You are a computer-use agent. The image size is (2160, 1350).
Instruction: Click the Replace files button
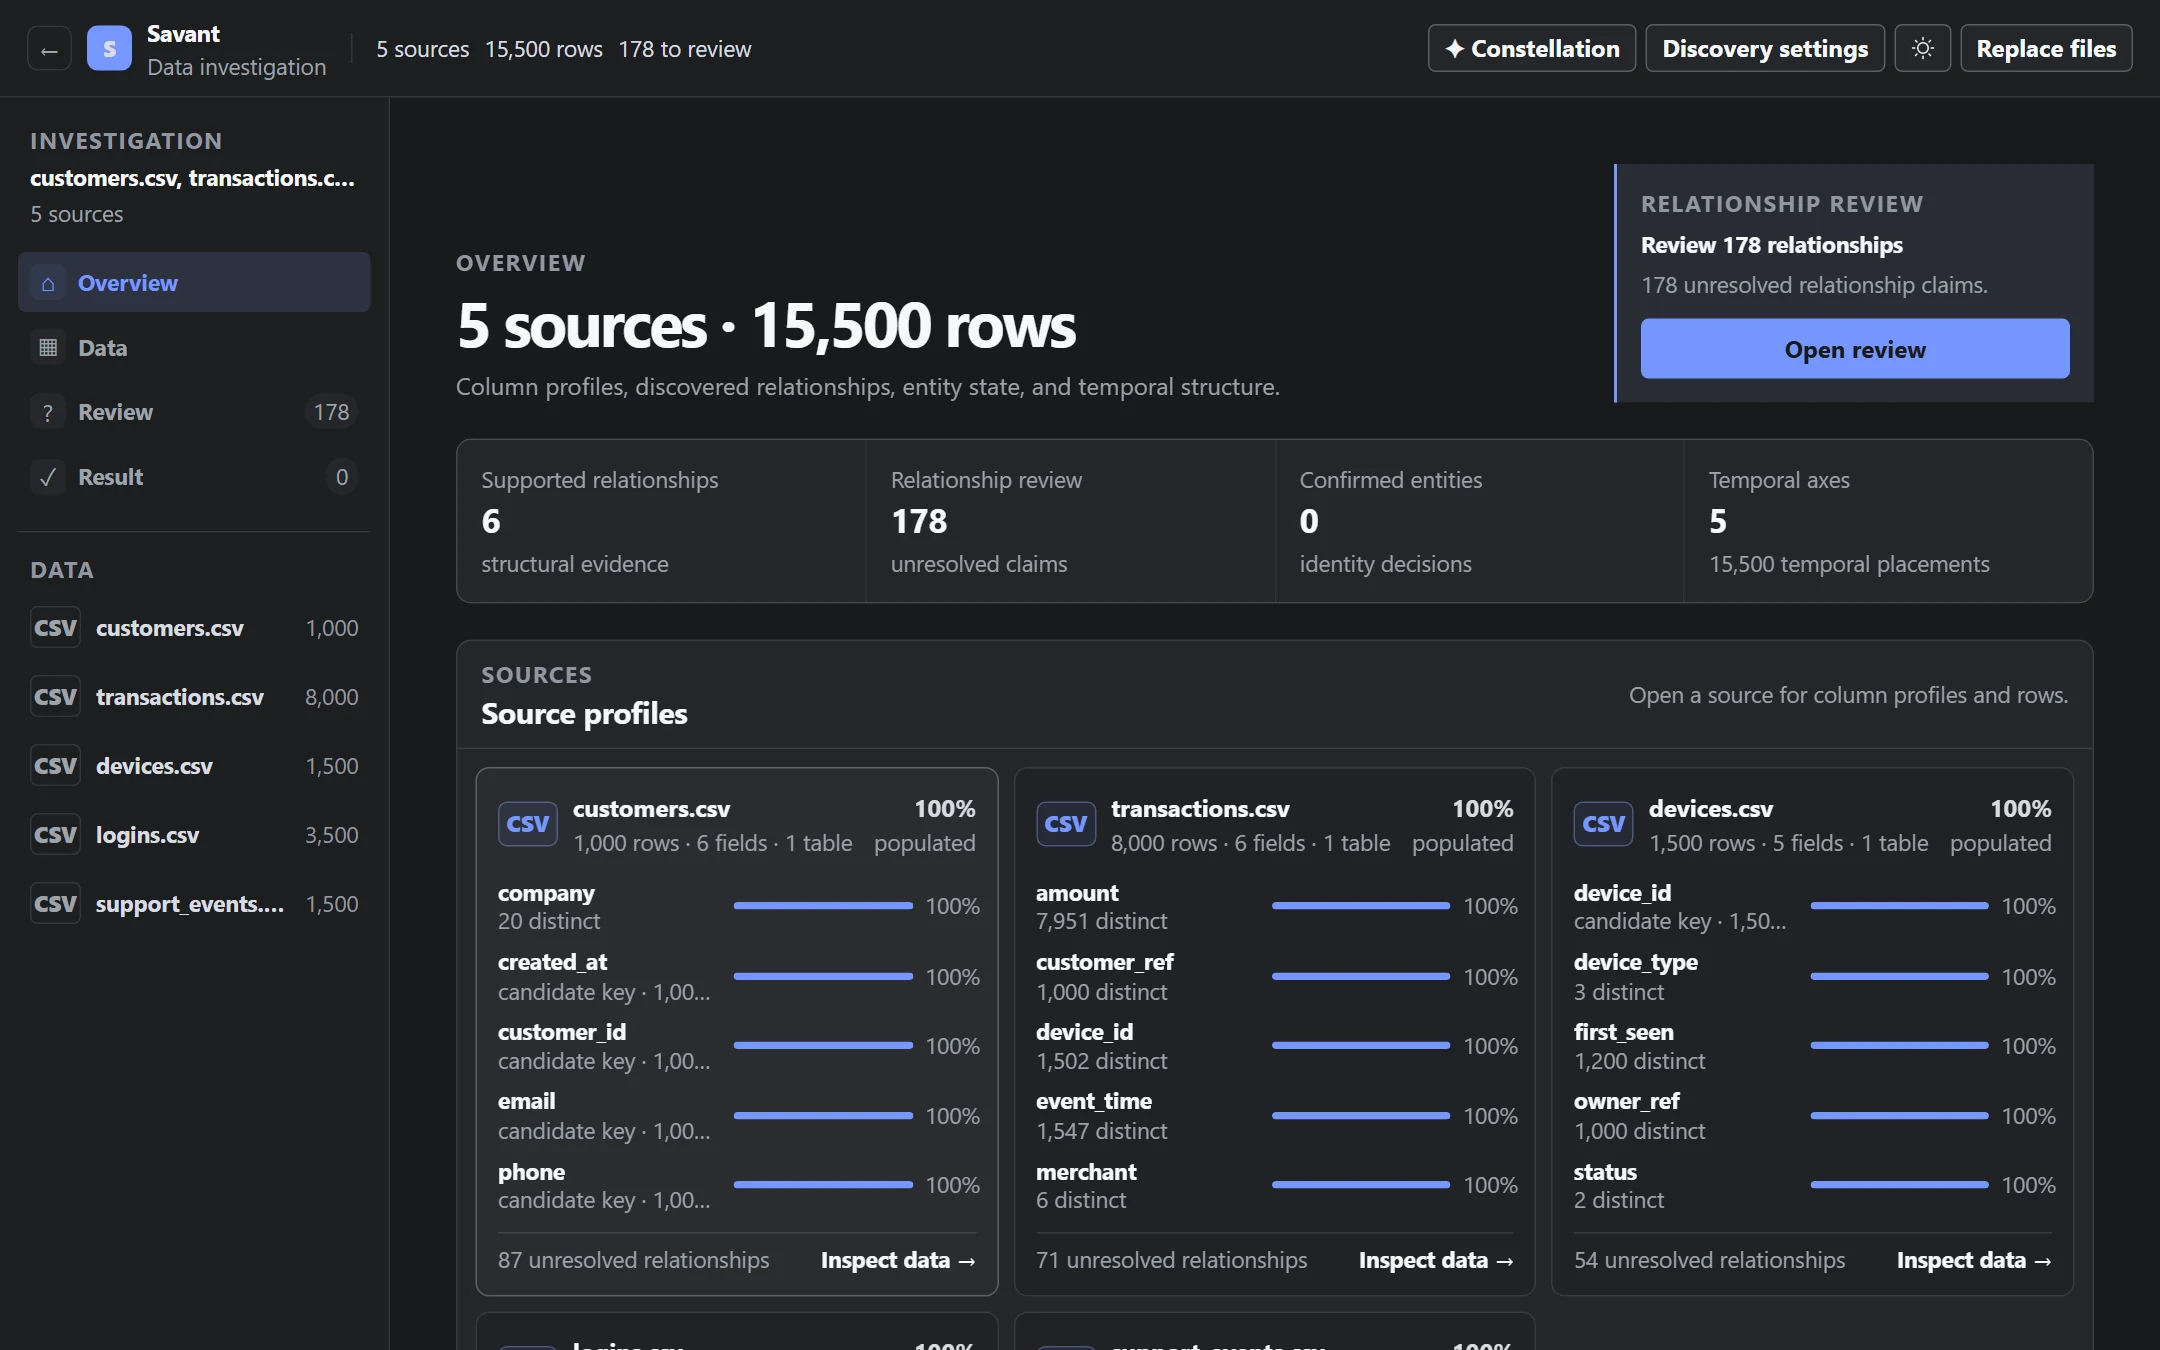tap(2046, 49)
